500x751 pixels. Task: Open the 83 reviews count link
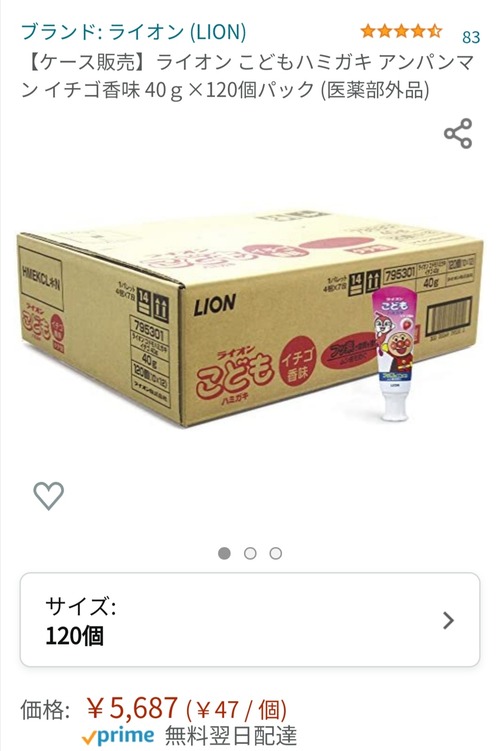pos(471,36)
